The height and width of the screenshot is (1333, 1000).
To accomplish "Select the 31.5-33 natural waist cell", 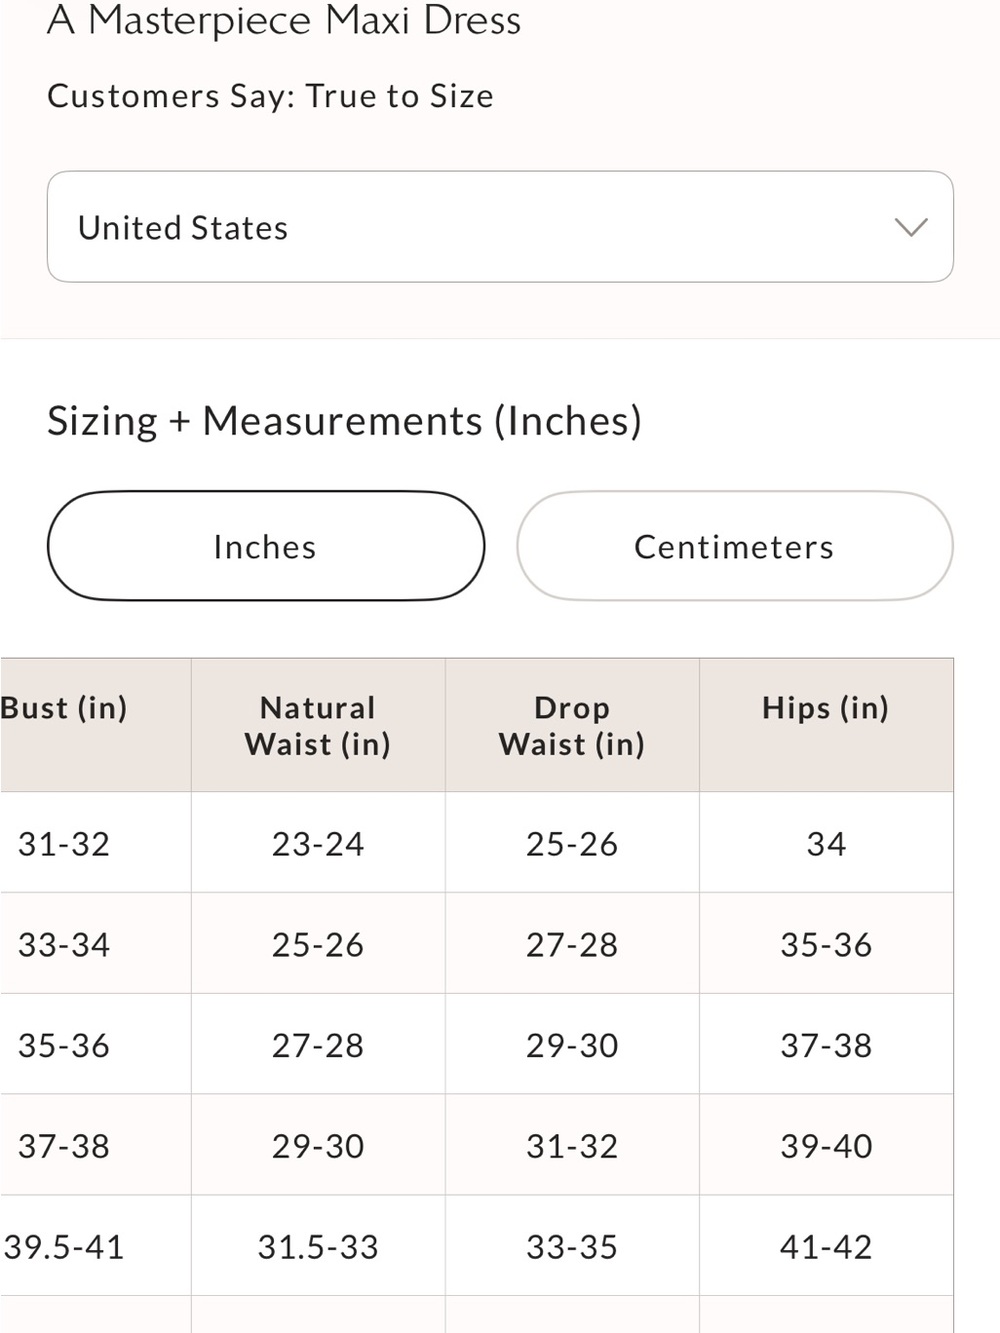I will [318, 1247].
